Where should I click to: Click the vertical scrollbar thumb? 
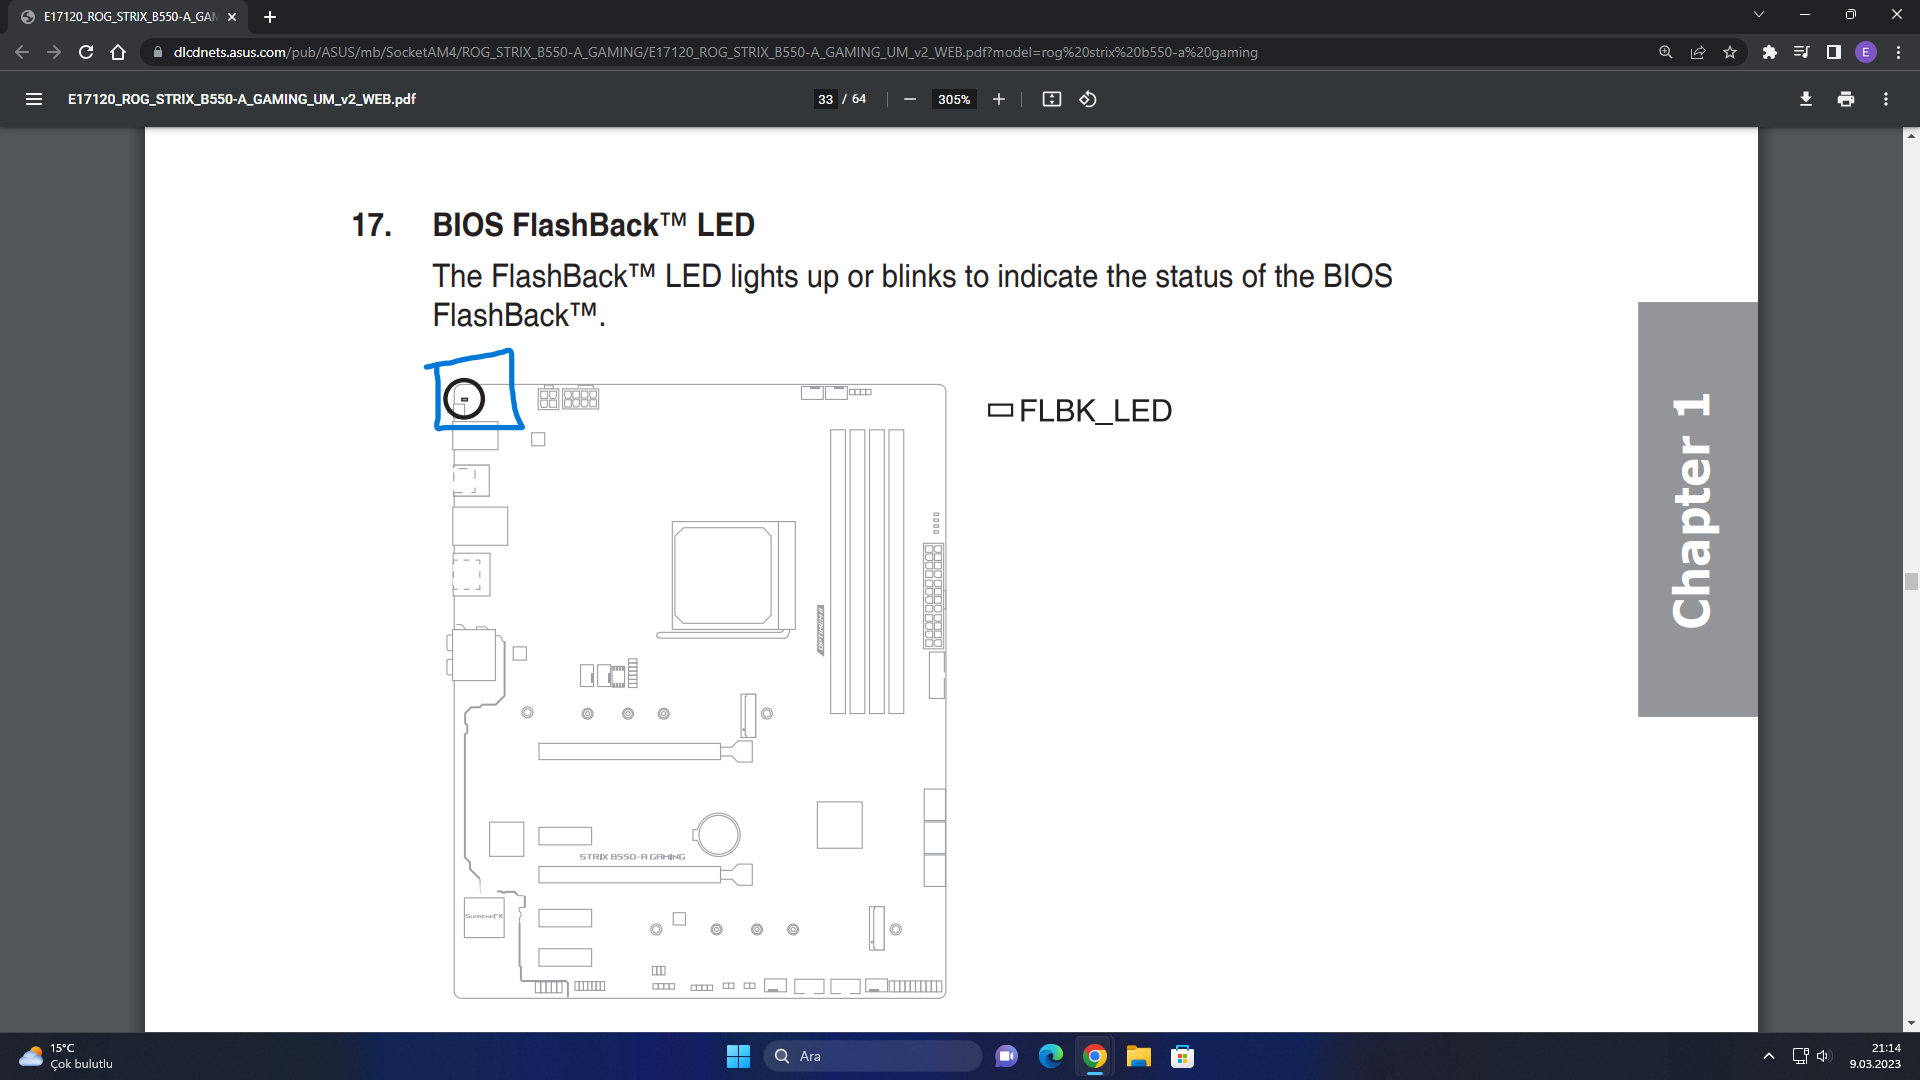click(x=1911, y=581)
